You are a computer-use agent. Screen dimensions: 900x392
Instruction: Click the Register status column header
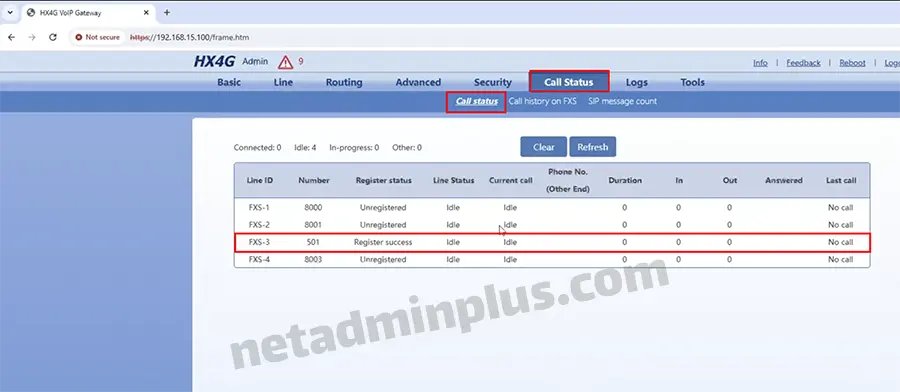383,180
